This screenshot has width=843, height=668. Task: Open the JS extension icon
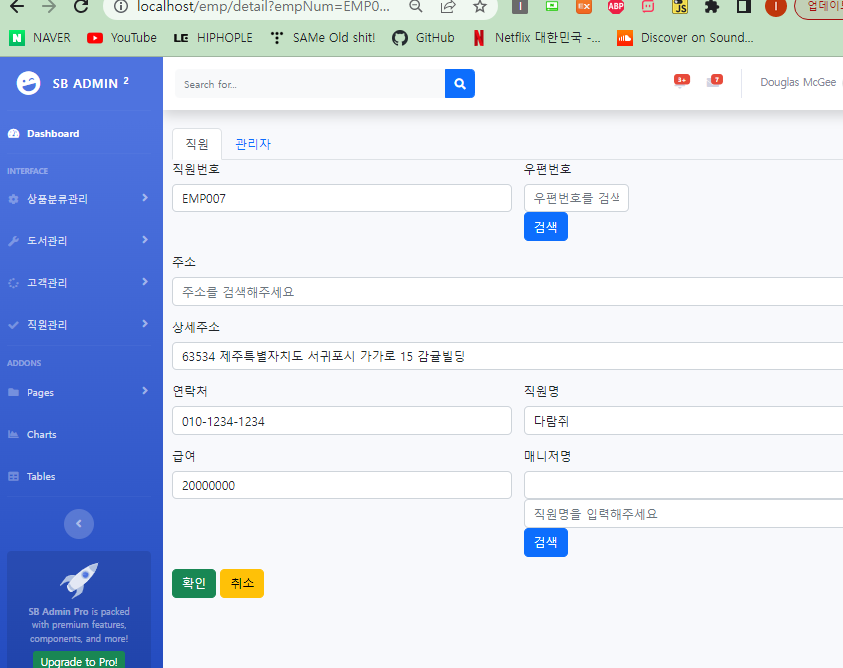coord(680,6)
